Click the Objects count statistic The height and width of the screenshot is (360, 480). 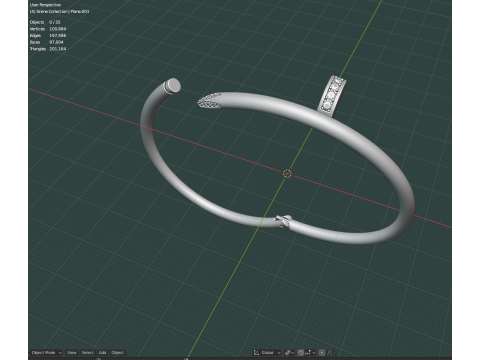click(45, 22)
